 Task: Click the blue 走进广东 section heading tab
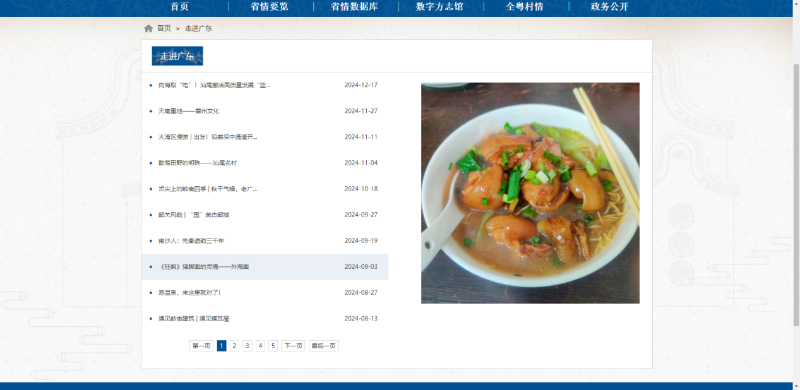click(x=177, y=56)
